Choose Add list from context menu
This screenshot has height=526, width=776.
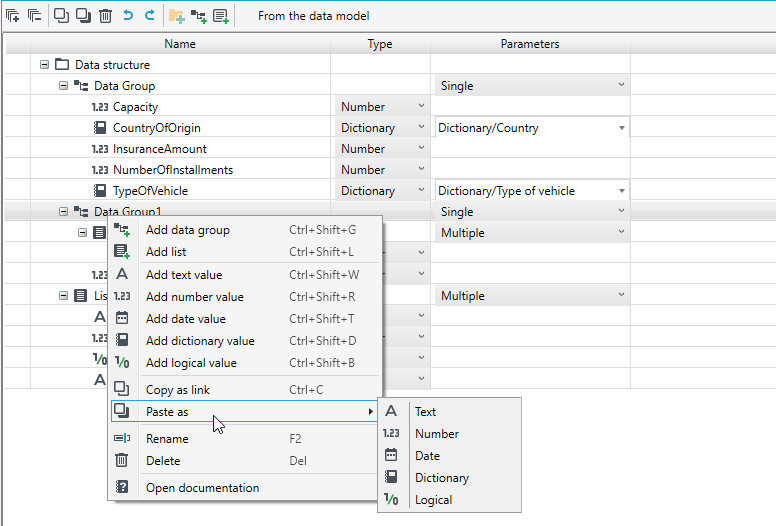(245, 251)
